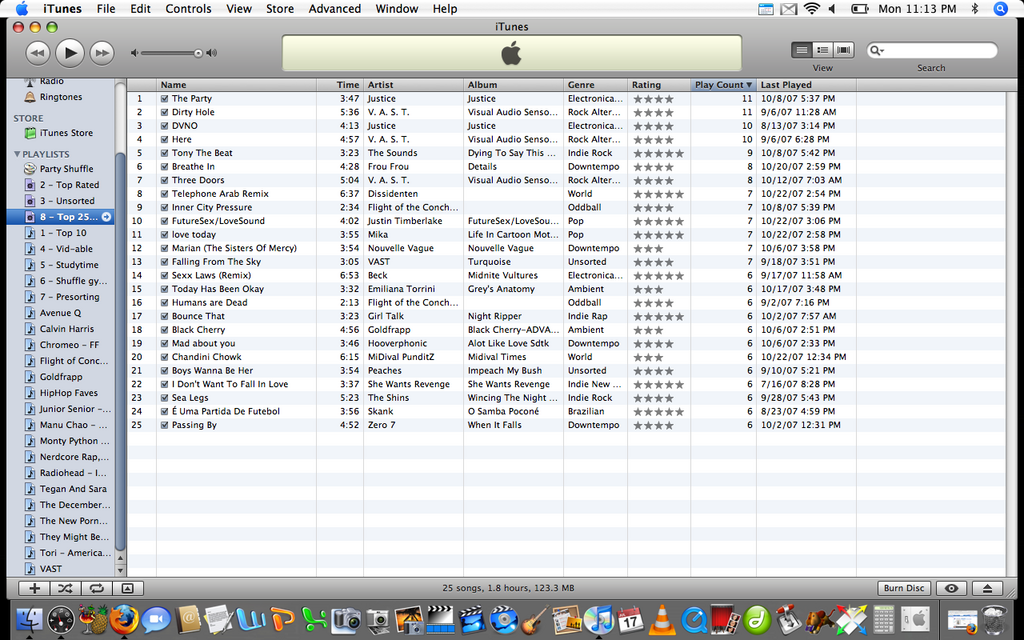Screen dimensions: 1024x640
Task: Skip to the previous track
Action: [x=38, y=53]
